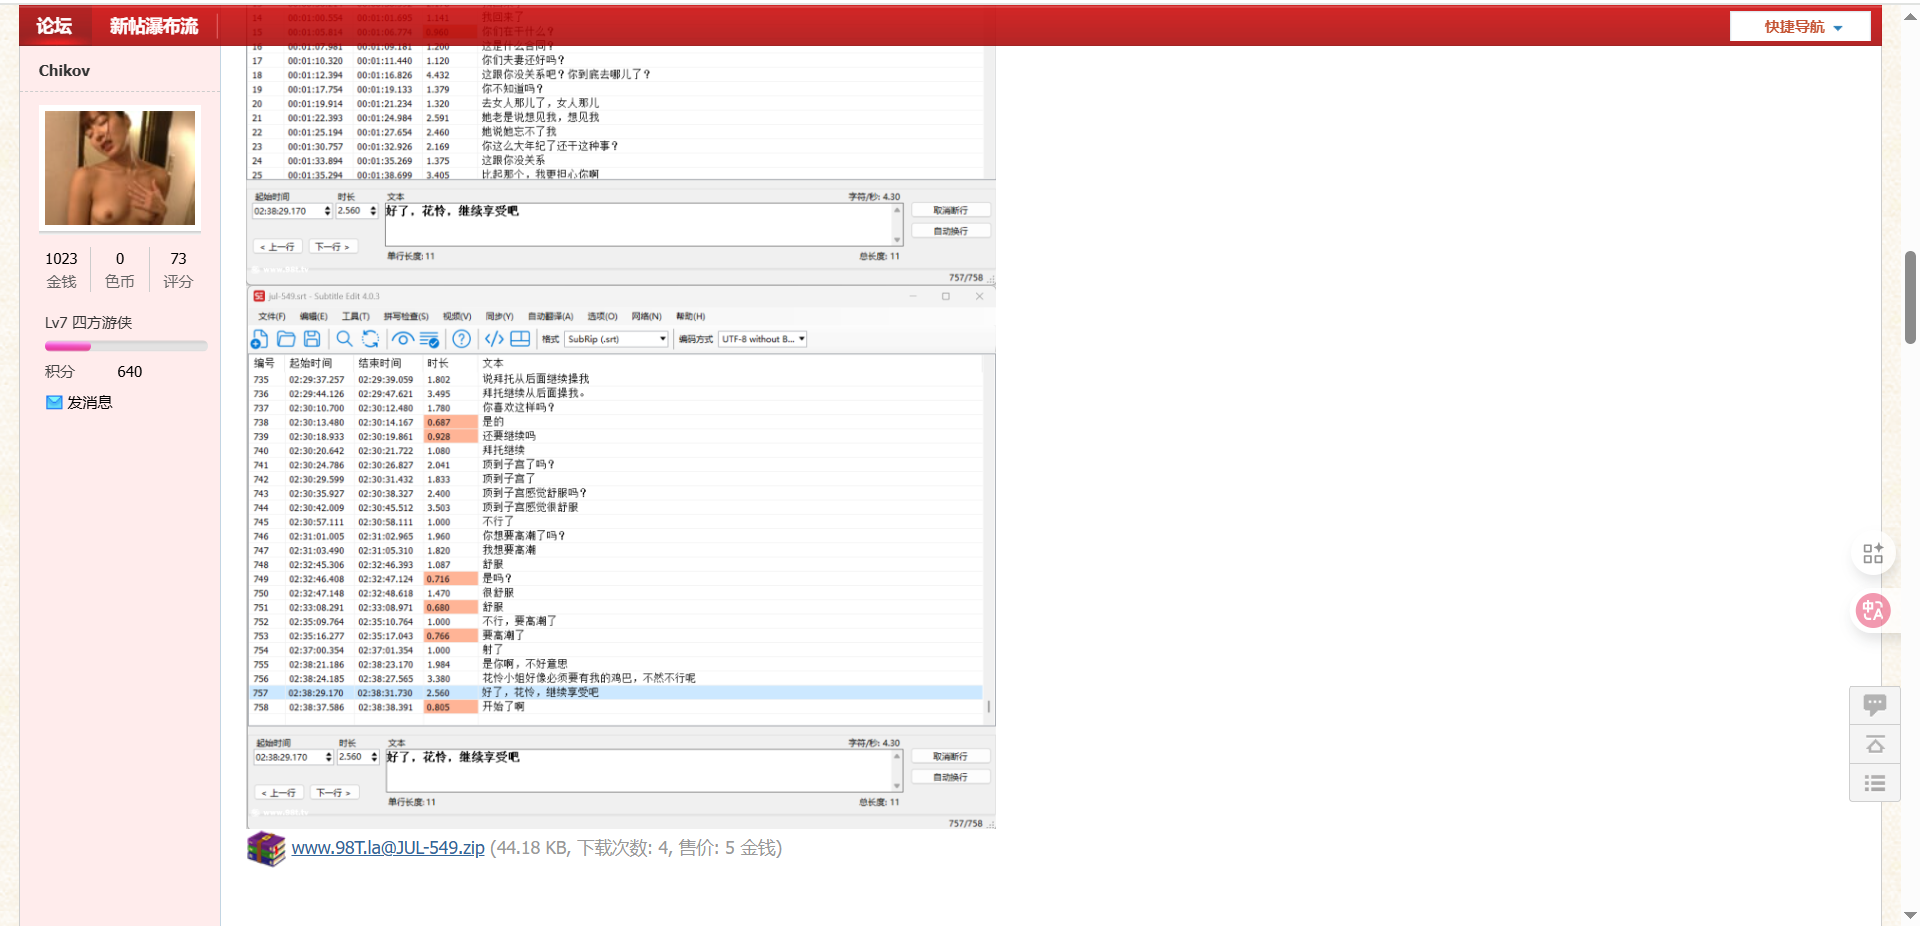Screen dimensions: 1920x926
Task: Click 下一行 button in the upper edit panel
Action: (333, 246)
